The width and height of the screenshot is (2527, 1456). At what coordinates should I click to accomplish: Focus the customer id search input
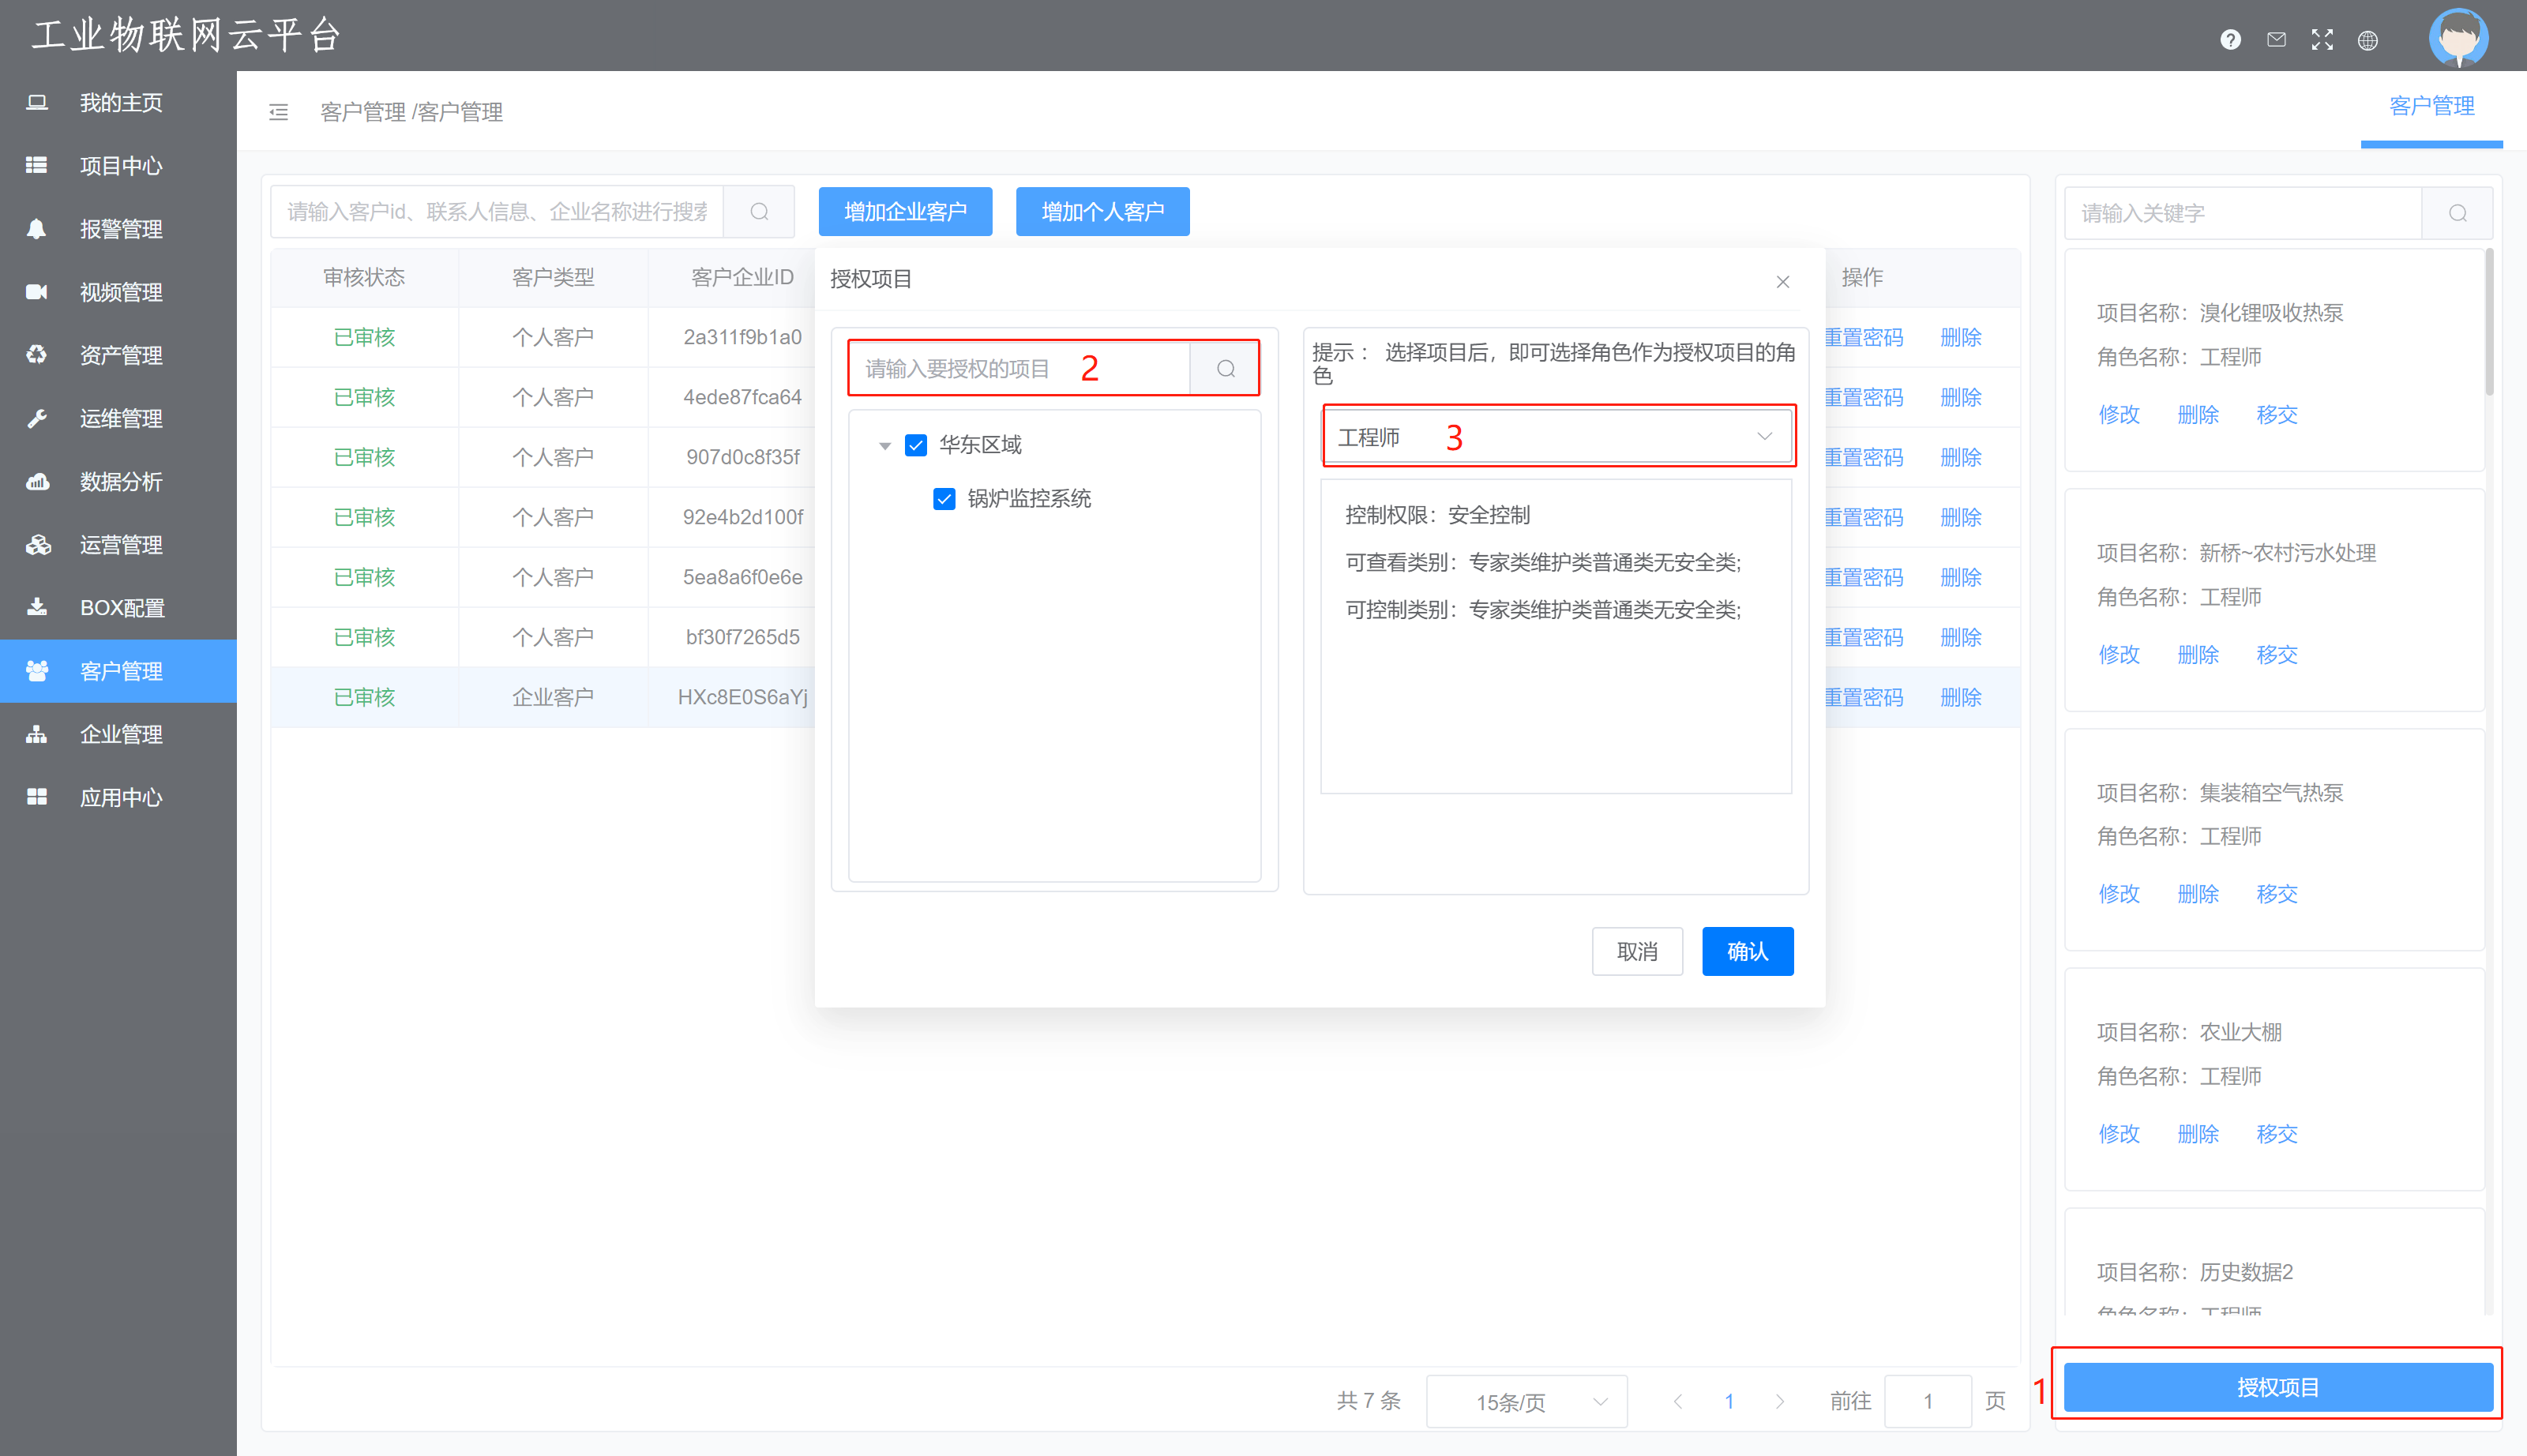pyautogui.click(x=497, y=212)
